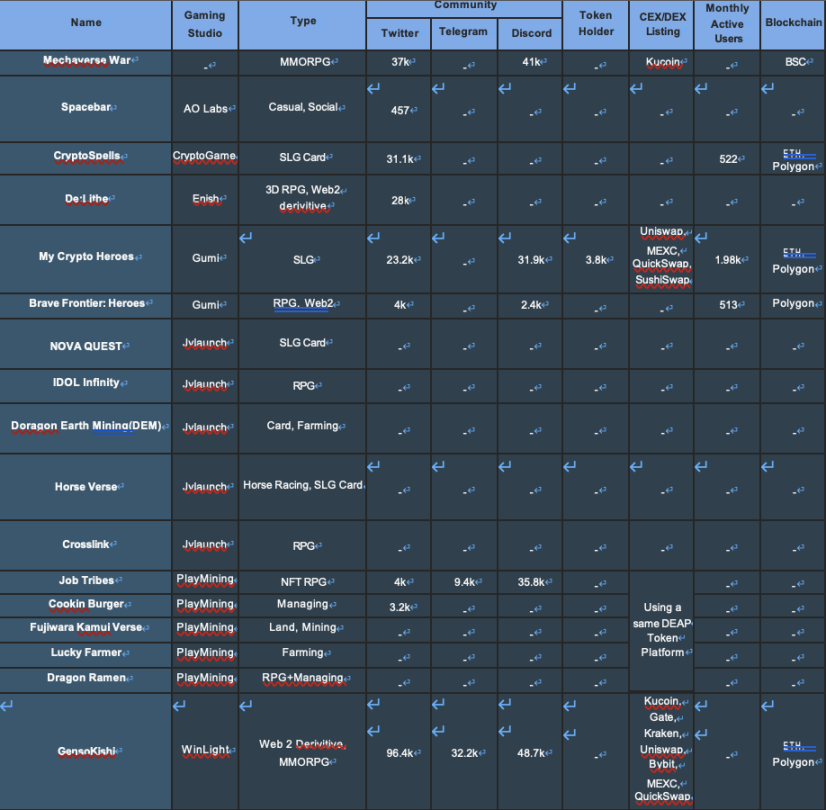Select the "3D RPG, Web2 derivitive" type cell
This screenshot has width=826, height=810.
pos(303,198)
